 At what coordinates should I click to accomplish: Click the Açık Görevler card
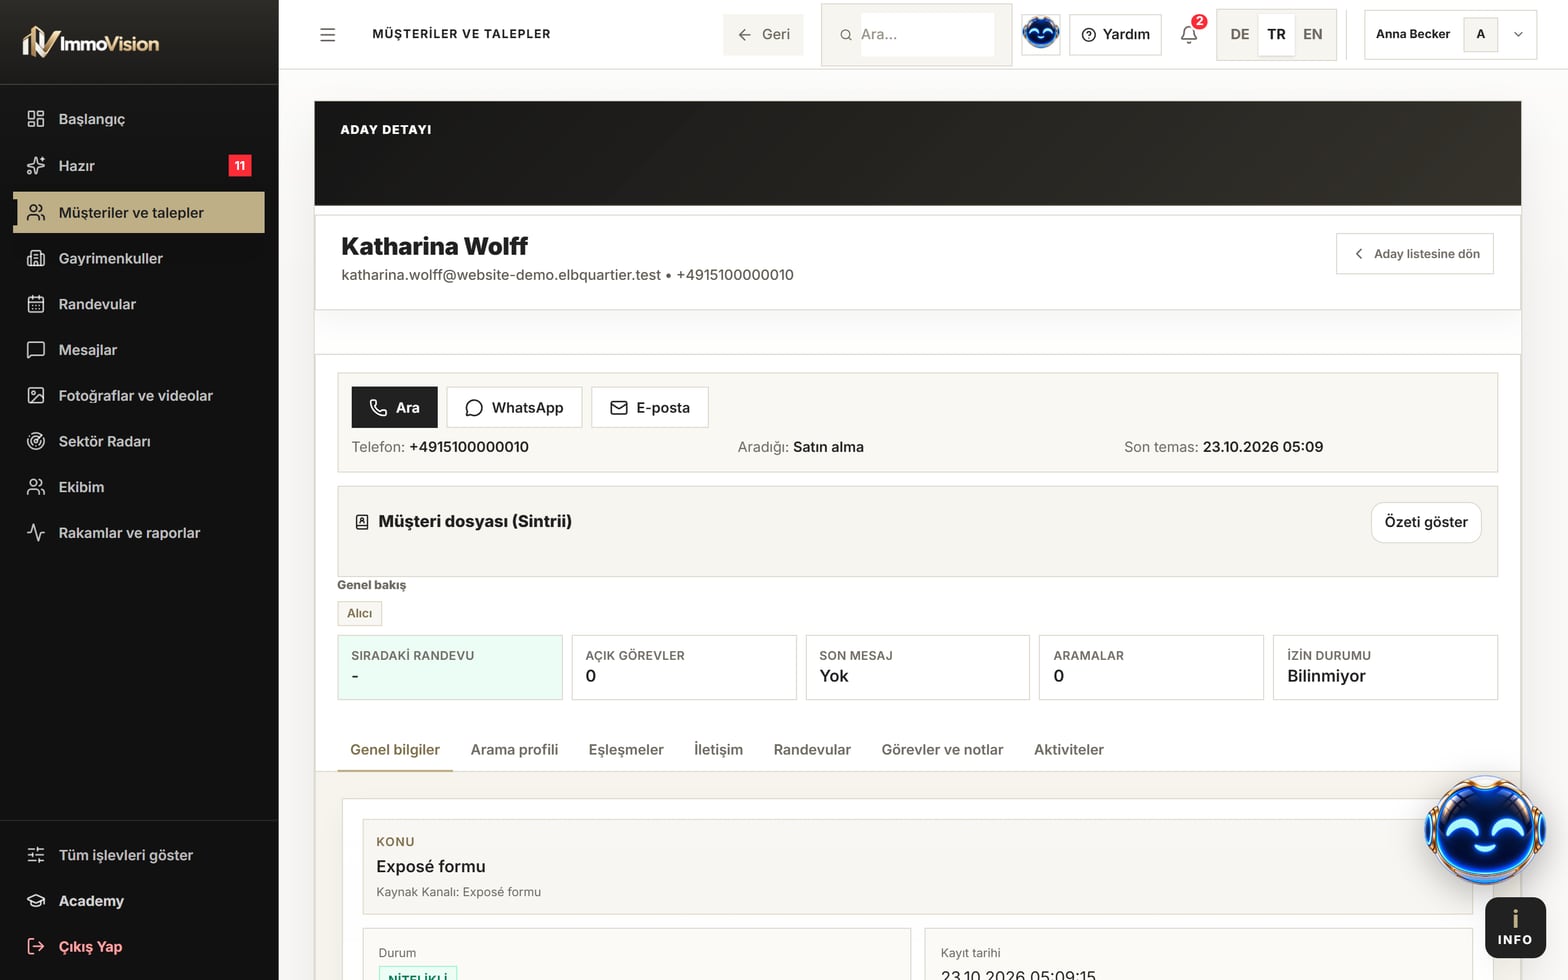click(684, 667)
